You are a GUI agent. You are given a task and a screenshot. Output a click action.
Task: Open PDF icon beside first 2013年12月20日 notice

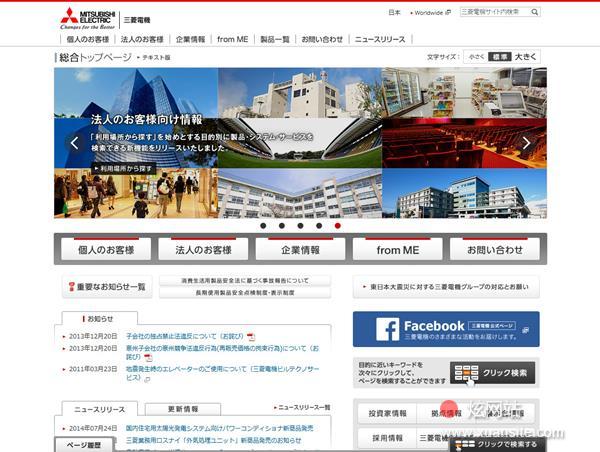click(x=251, y=337)
